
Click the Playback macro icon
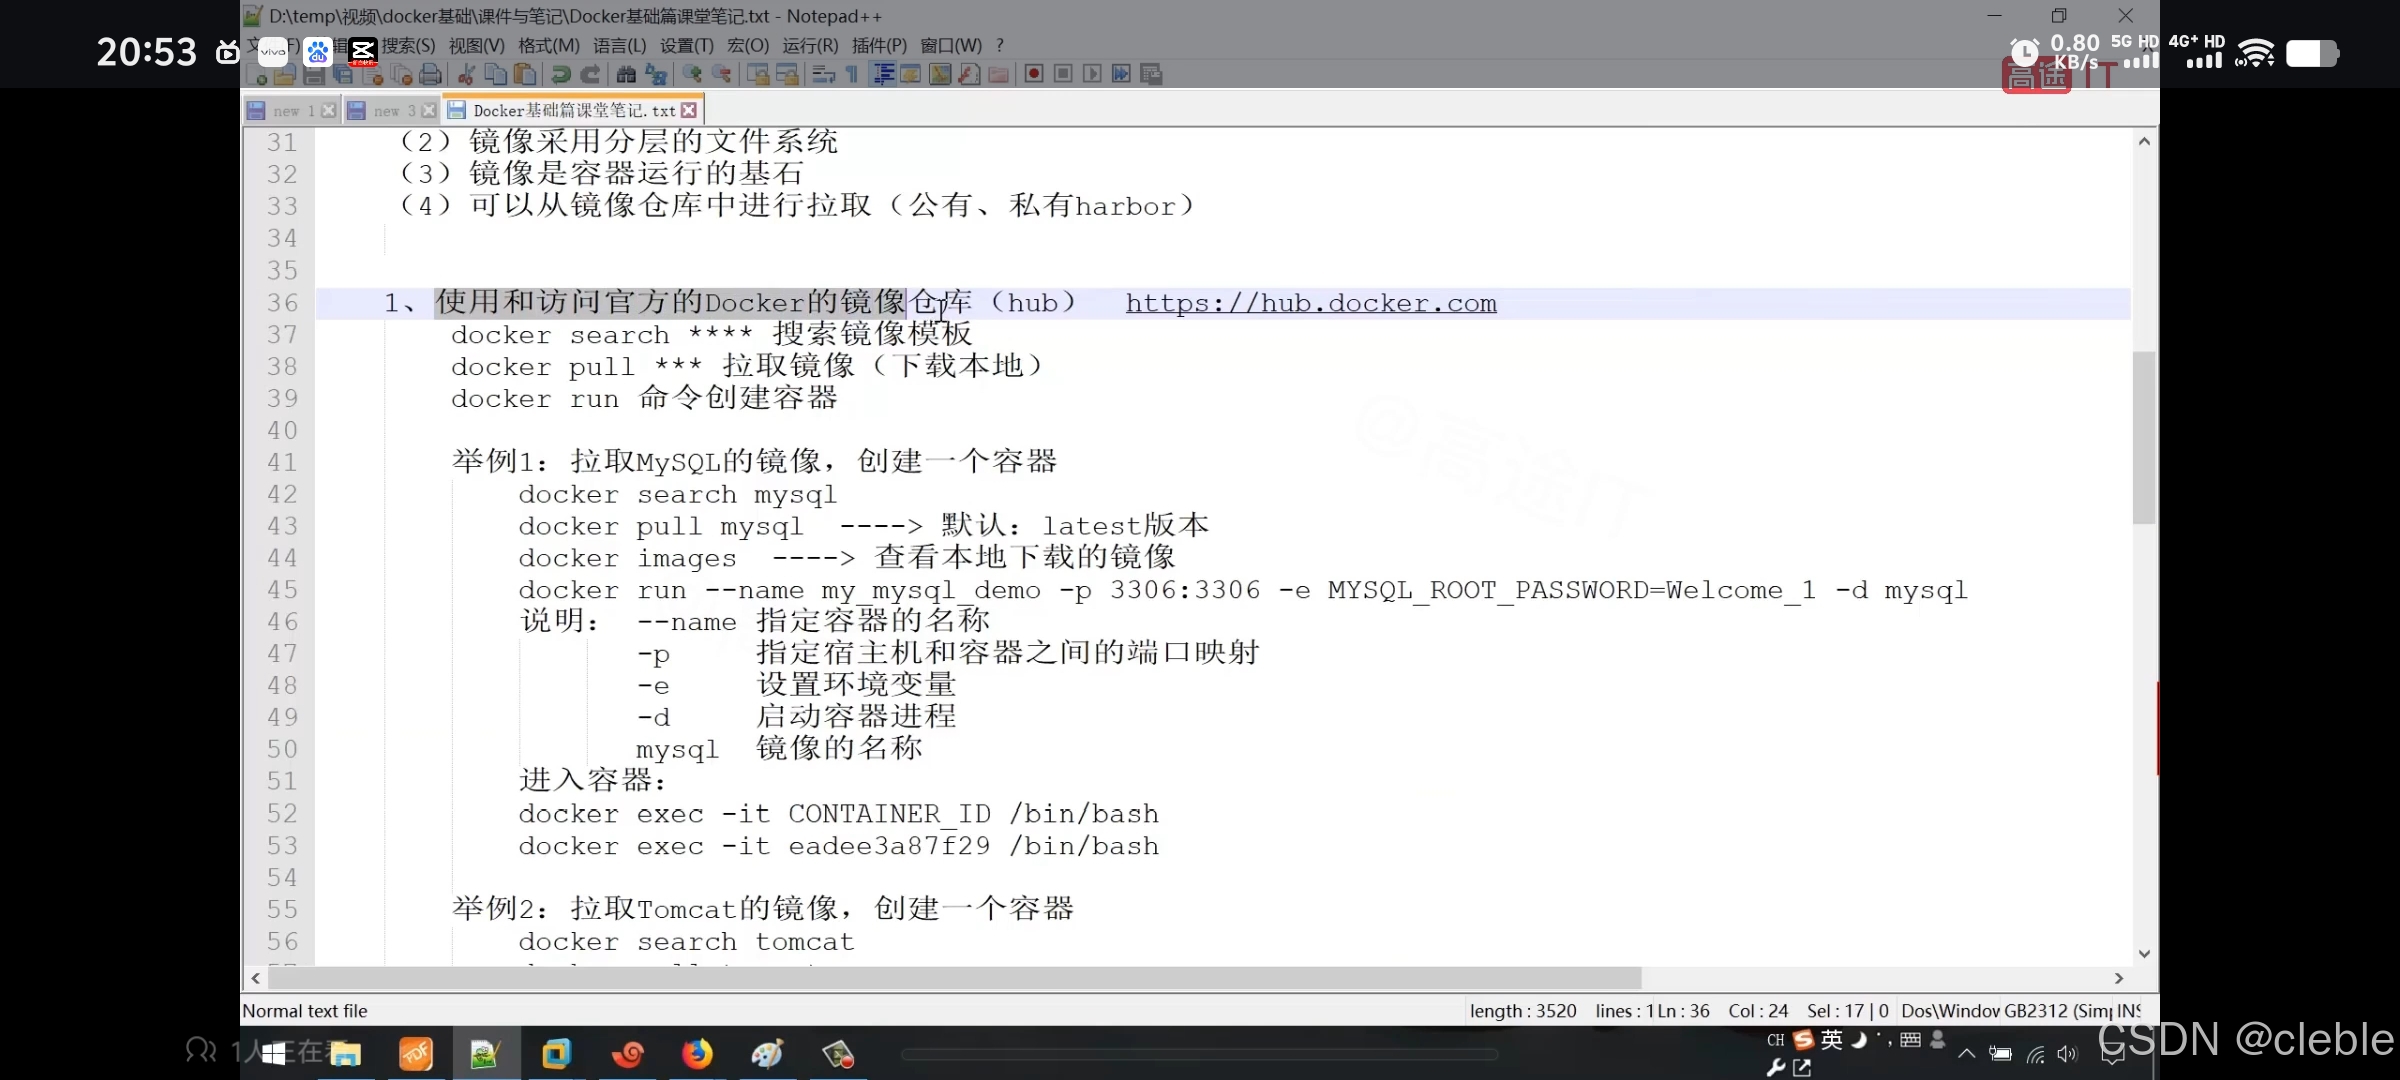1092,74
